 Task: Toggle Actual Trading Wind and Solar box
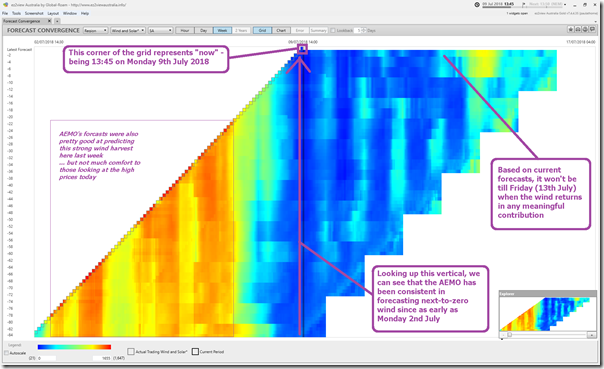click(x=131, y=352)
